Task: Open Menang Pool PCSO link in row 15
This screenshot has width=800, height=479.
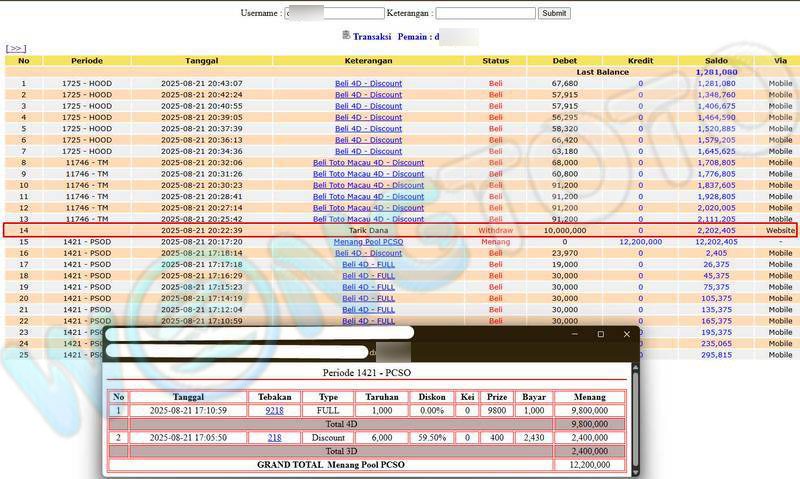Action: [368, 242]
